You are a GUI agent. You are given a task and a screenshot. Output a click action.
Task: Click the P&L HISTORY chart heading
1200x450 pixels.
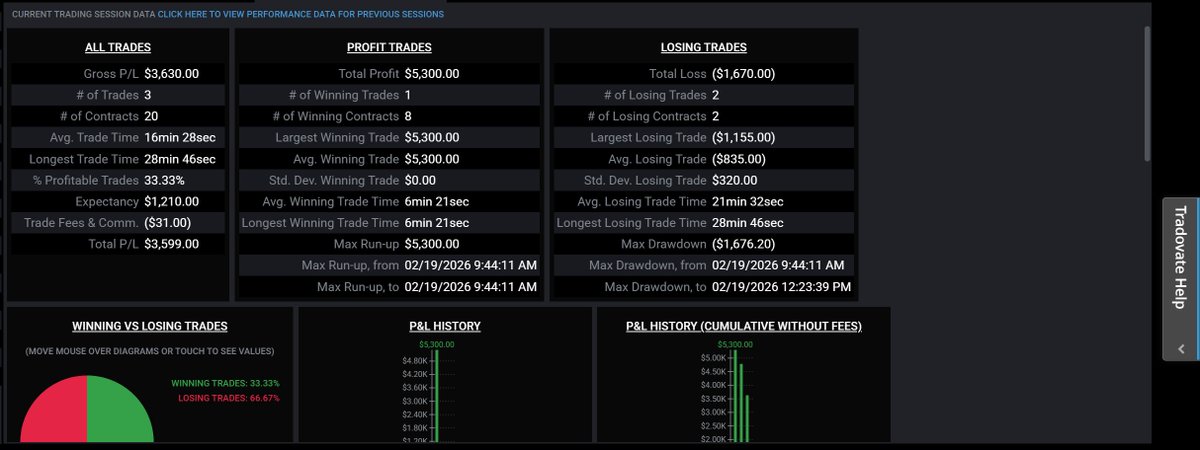445,326
